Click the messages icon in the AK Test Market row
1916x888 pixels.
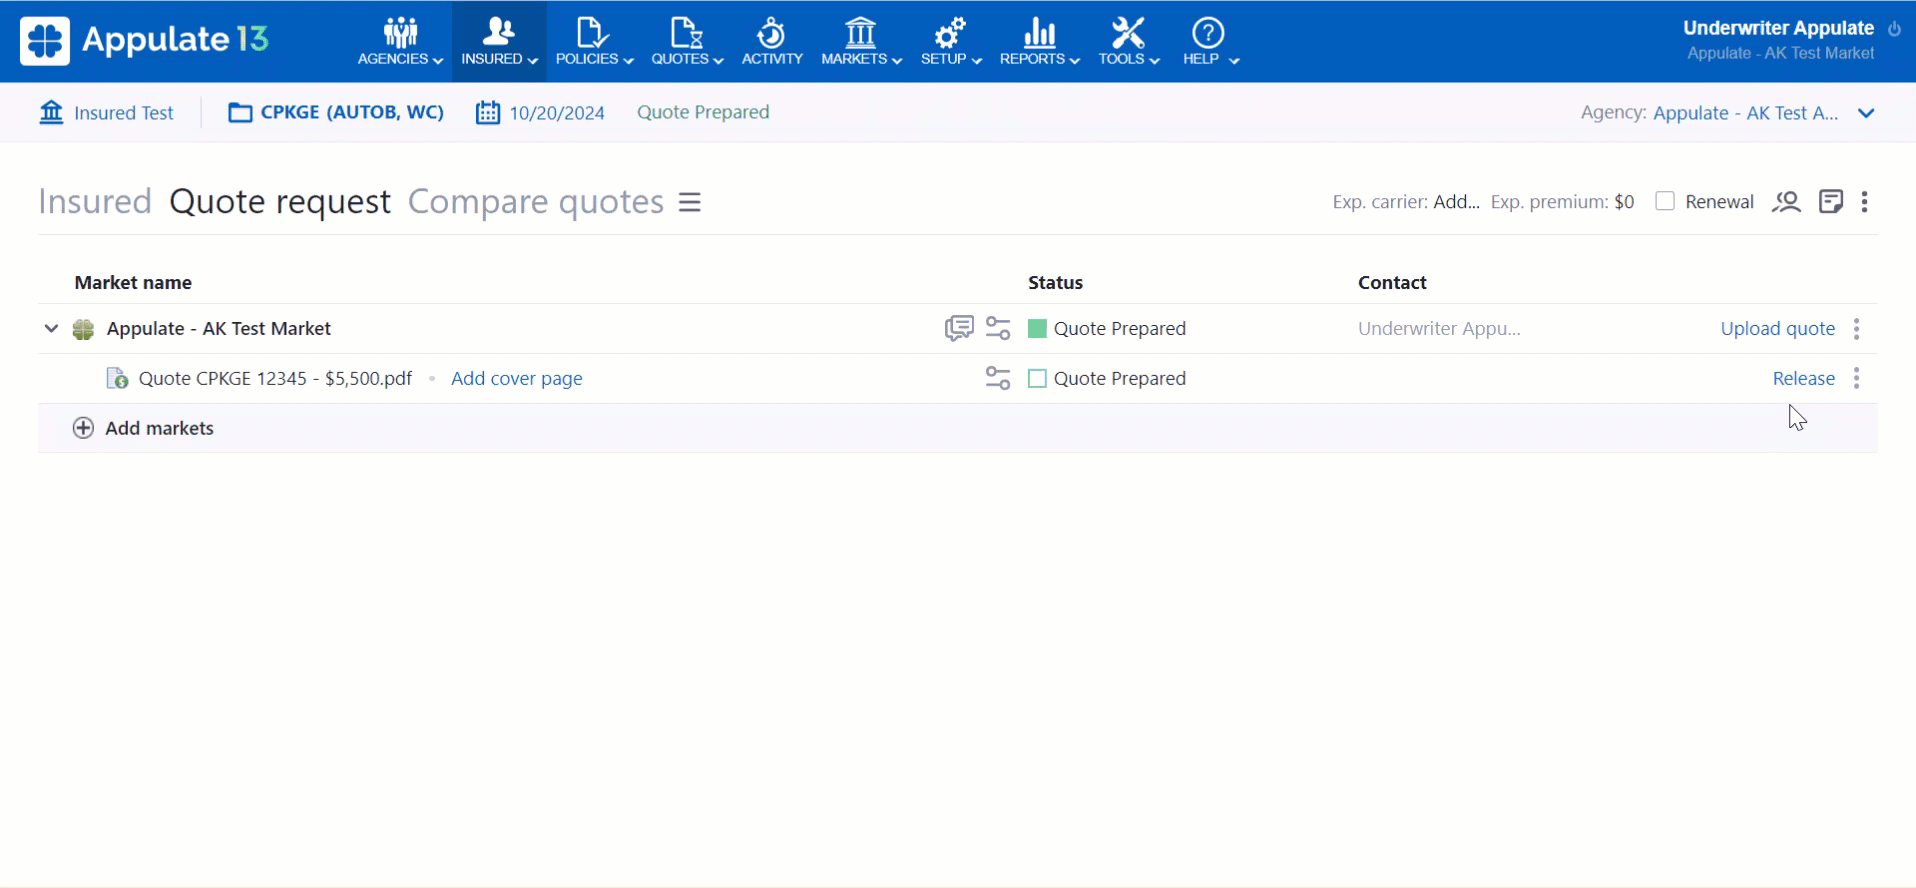(958, 328)
